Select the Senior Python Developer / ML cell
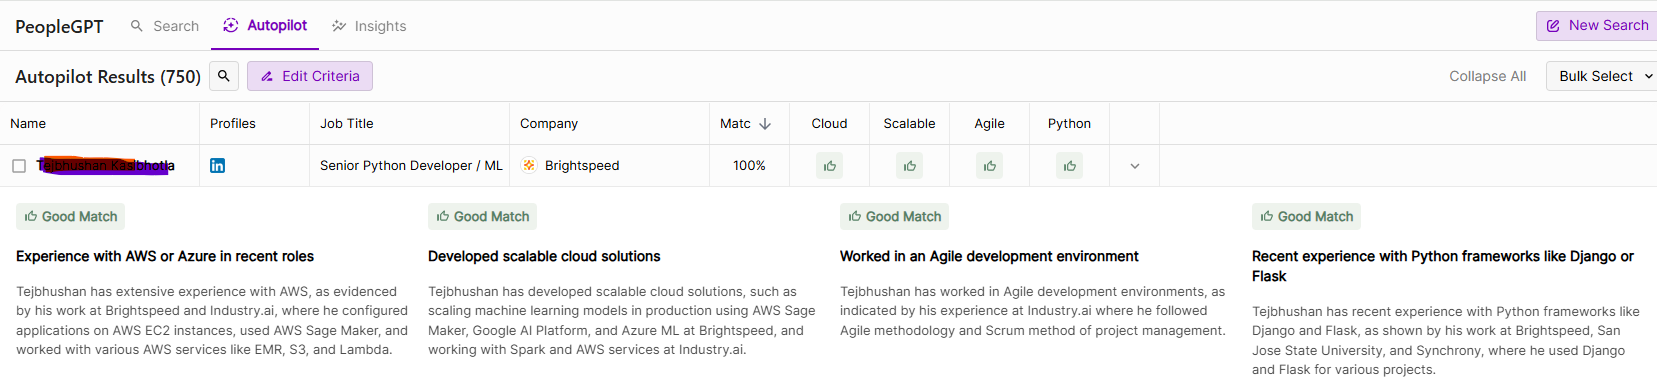 pos(411,166)
